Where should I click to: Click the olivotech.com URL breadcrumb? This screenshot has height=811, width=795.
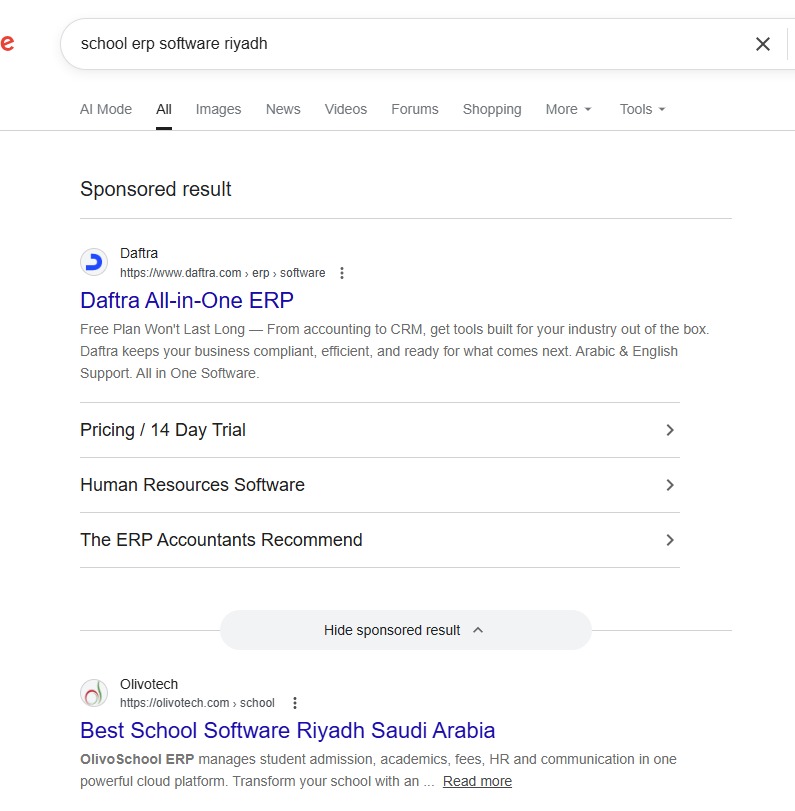(197, 703)
